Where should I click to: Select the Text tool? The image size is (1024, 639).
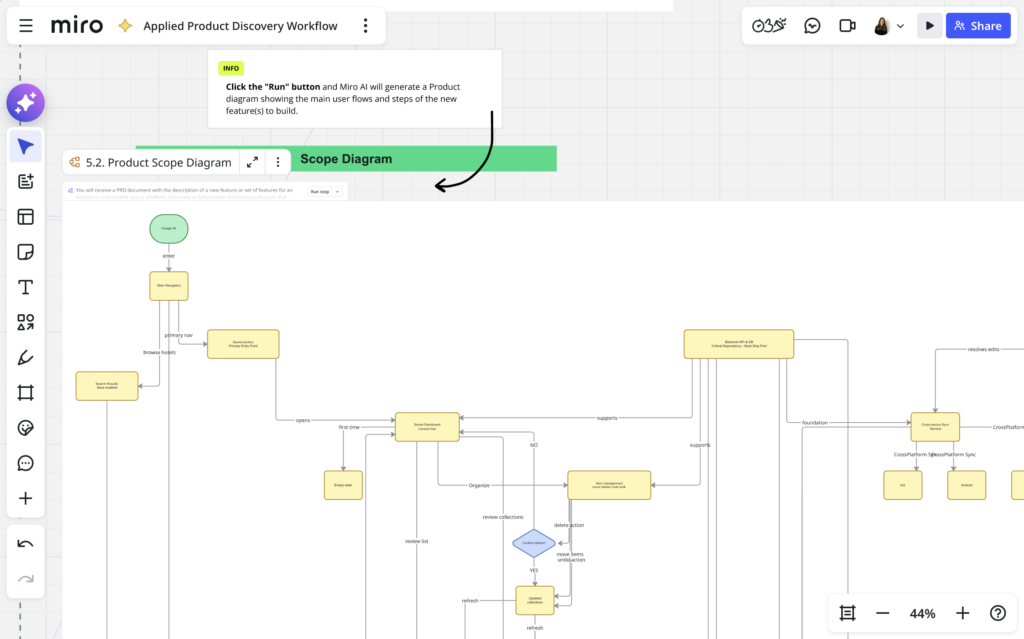(x=25, y=287)
